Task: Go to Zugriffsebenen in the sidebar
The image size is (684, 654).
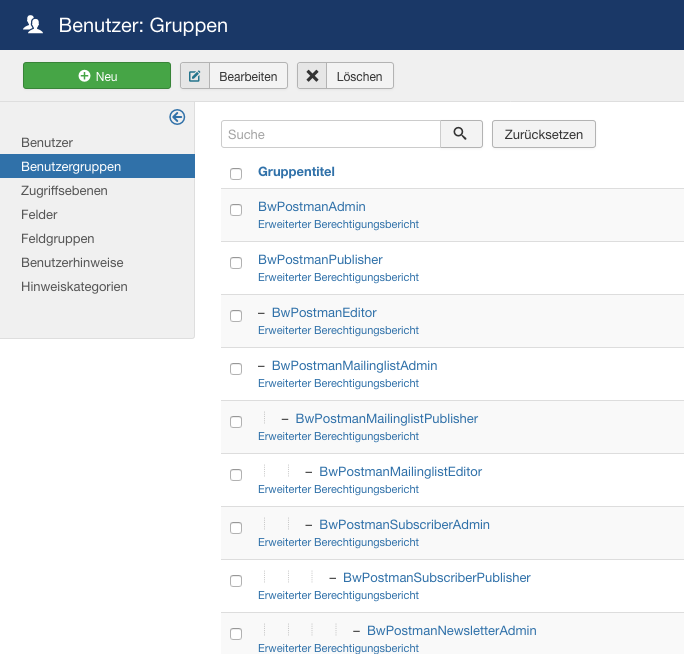Action: coord(64,190)
